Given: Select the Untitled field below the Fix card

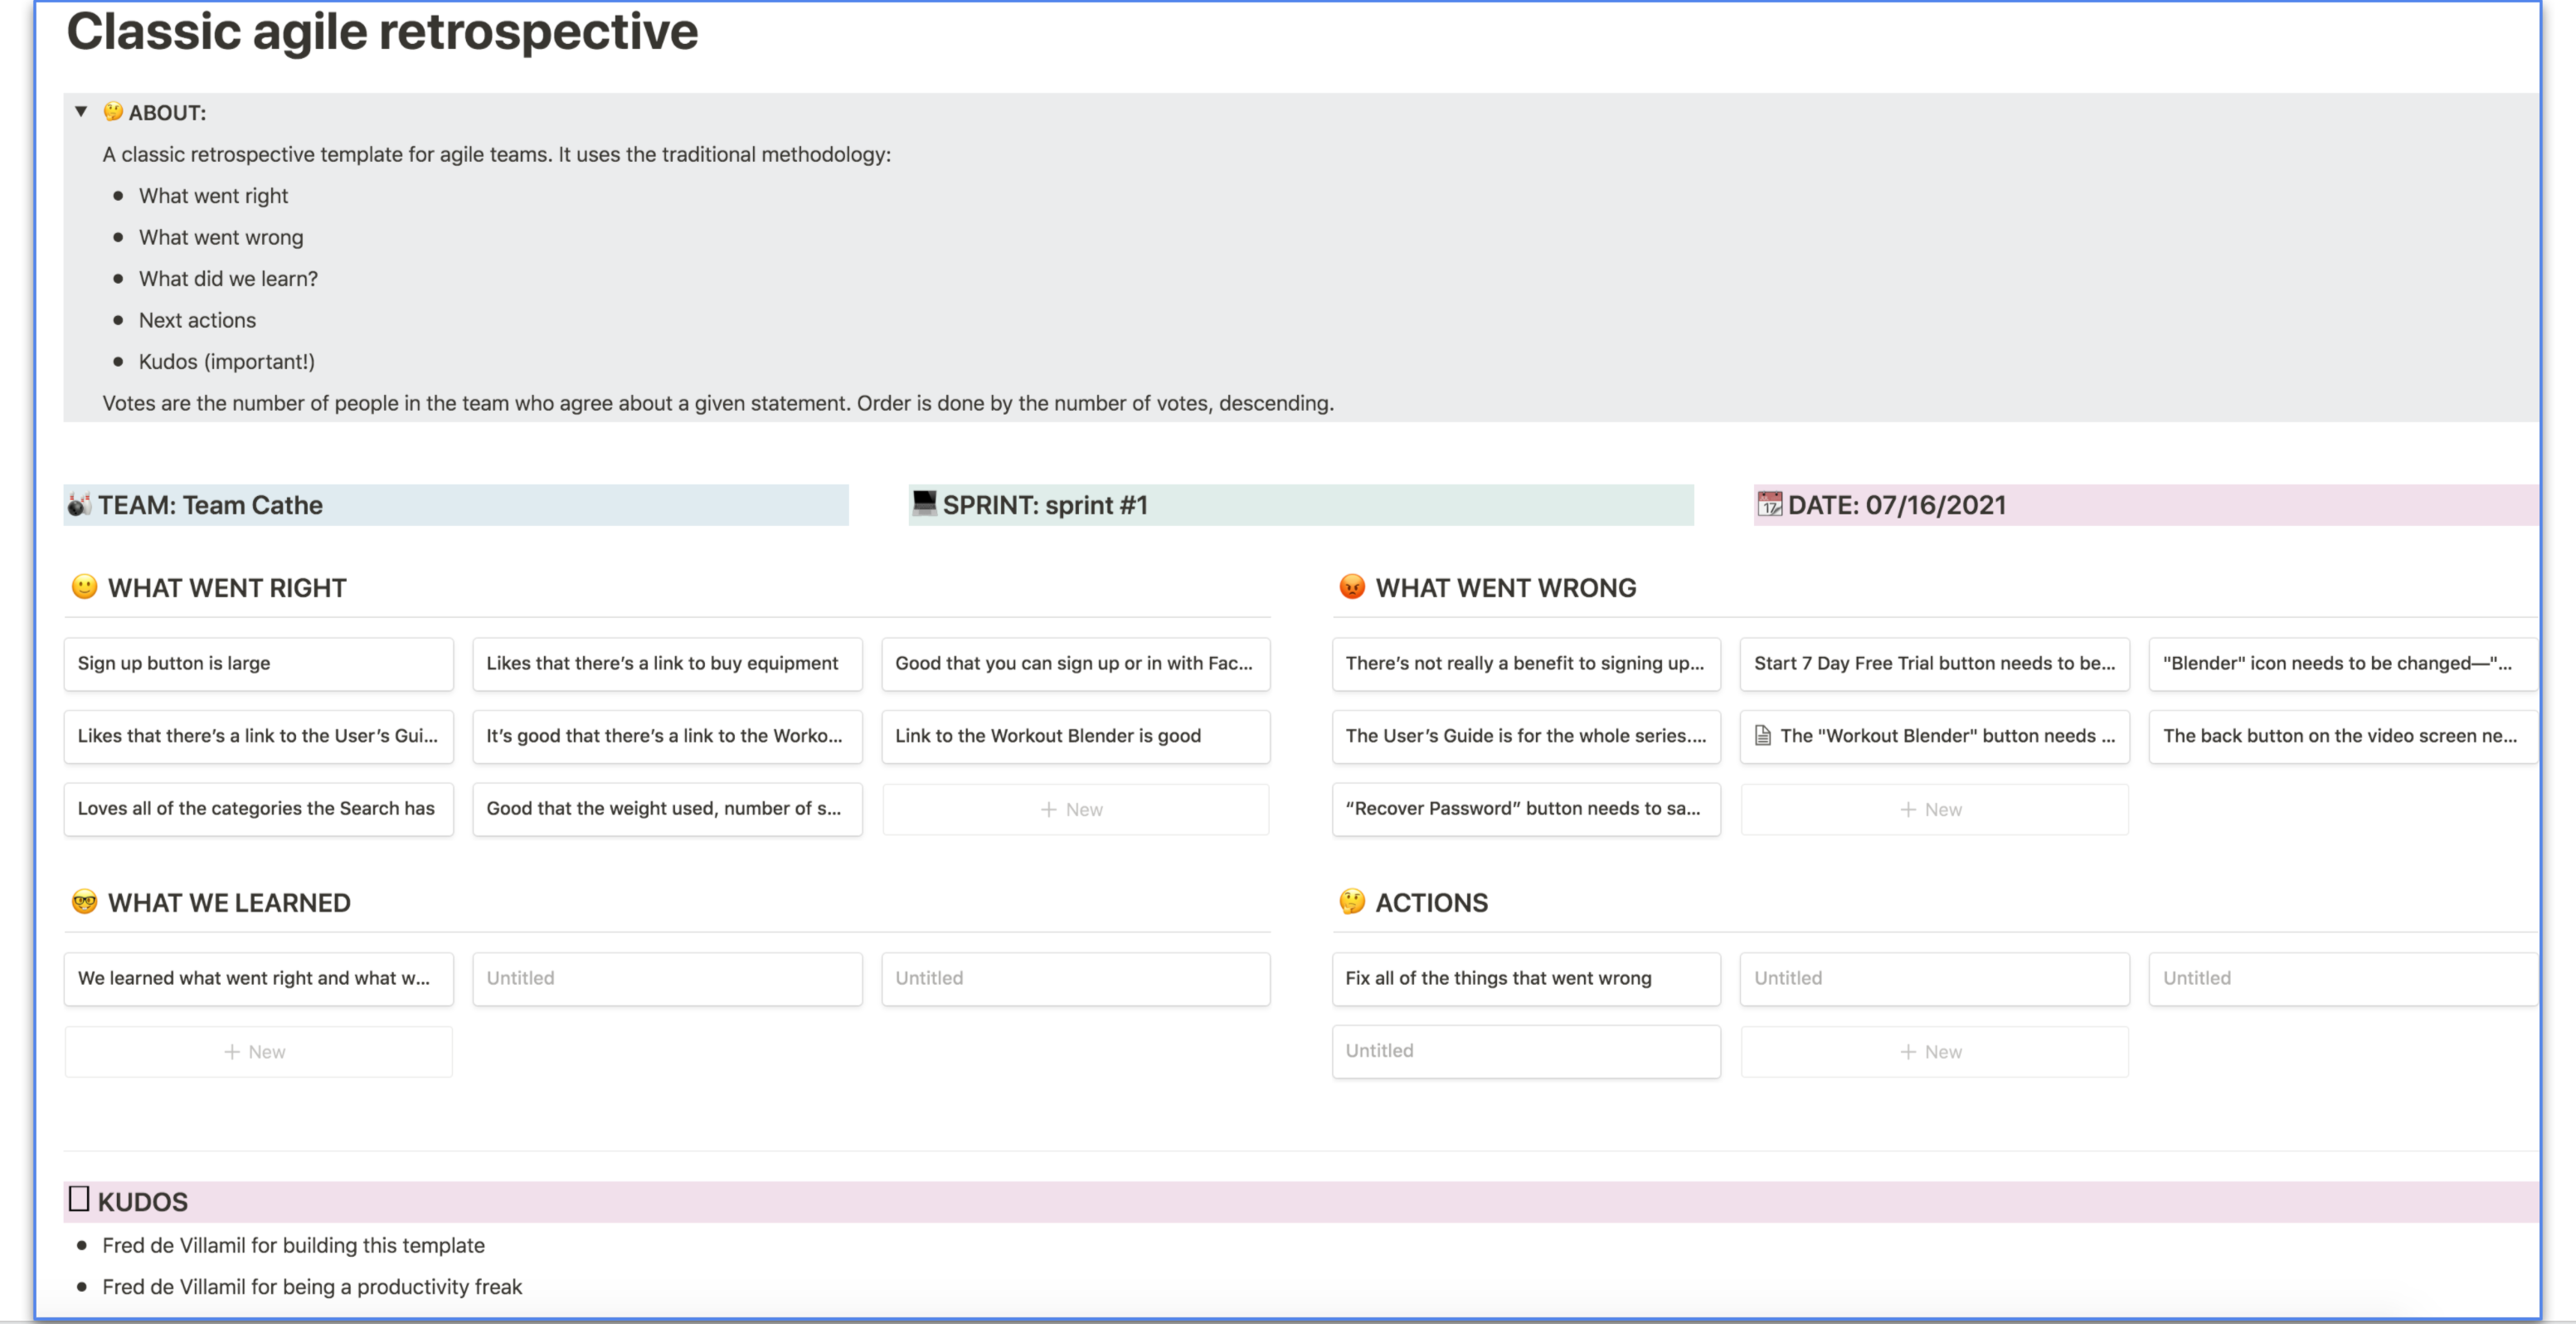Looking at the screenshot, I should (x=1526, y=1050).
